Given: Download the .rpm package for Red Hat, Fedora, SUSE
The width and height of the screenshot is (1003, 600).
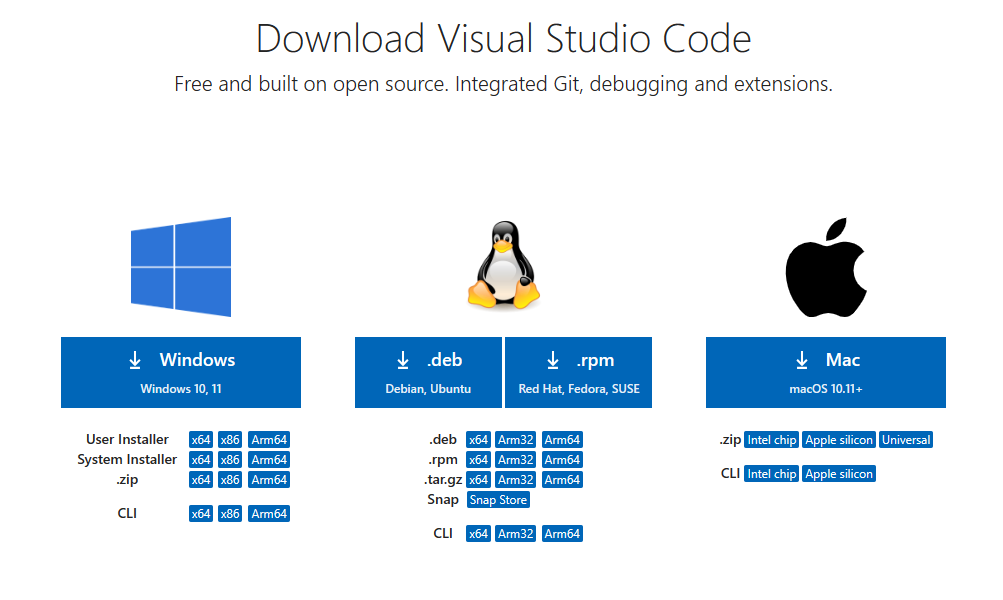Looking at the screenshot, I should [x=578, y=372].
